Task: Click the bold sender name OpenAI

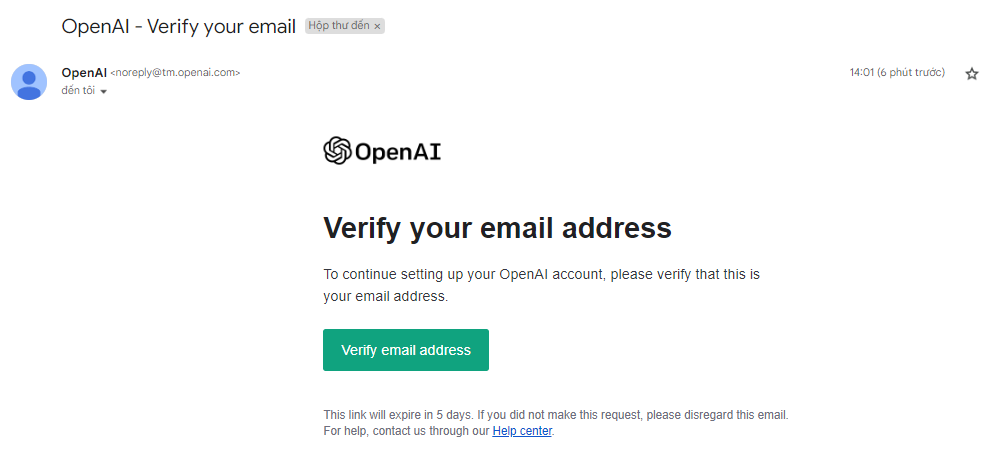Action: [84, 72]
